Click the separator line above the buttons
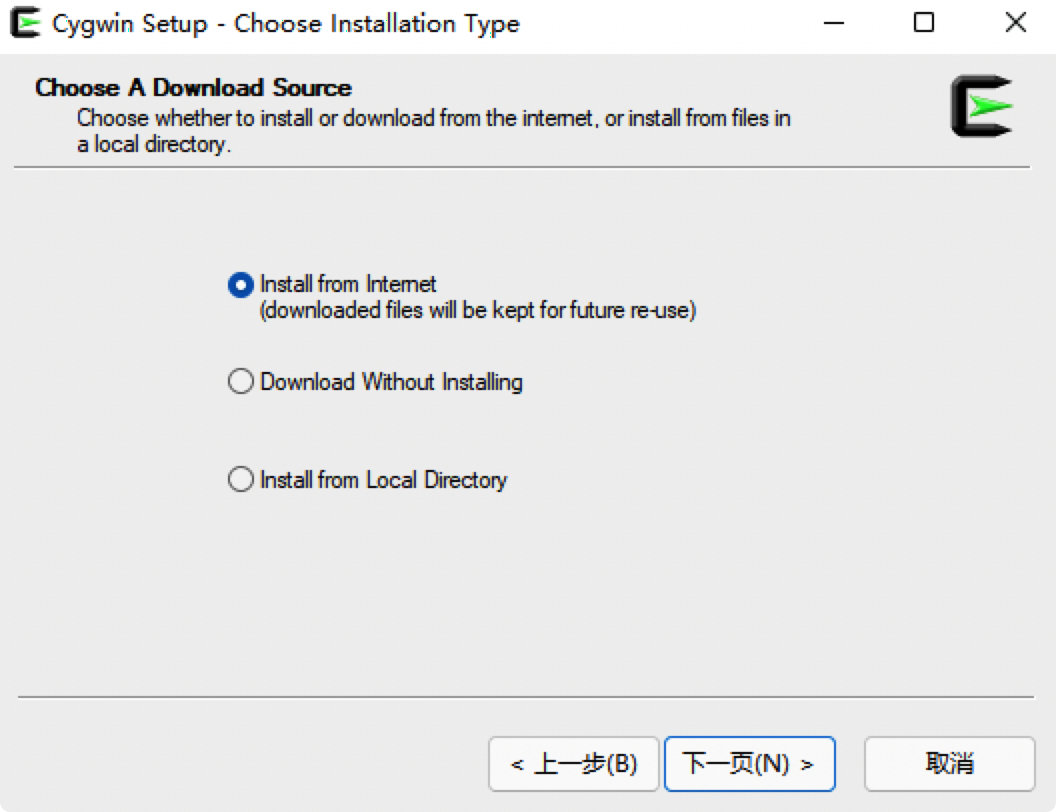This screenshot has height=812, width=1056. pyautogui.click(x=526, y=697)
